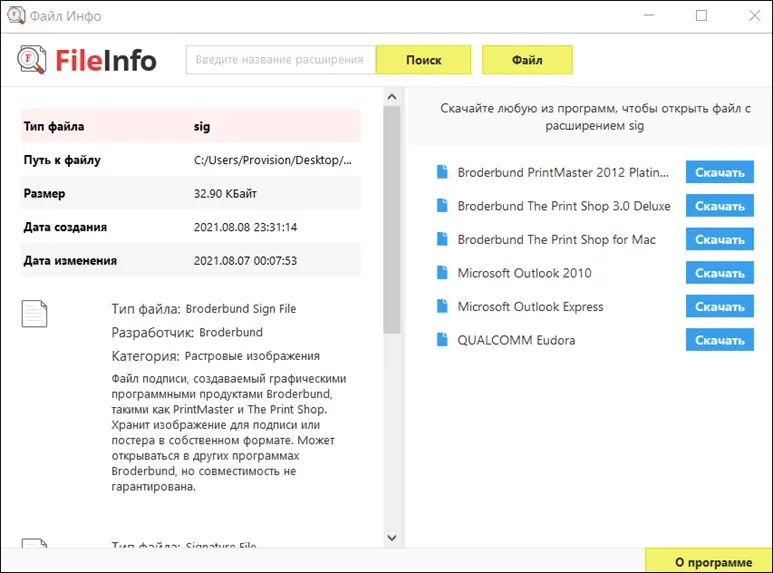Click scrollbar up arrow in left panel
Image resolution: width=773 pixels, height=573 pixels.
tap(392, 97)
